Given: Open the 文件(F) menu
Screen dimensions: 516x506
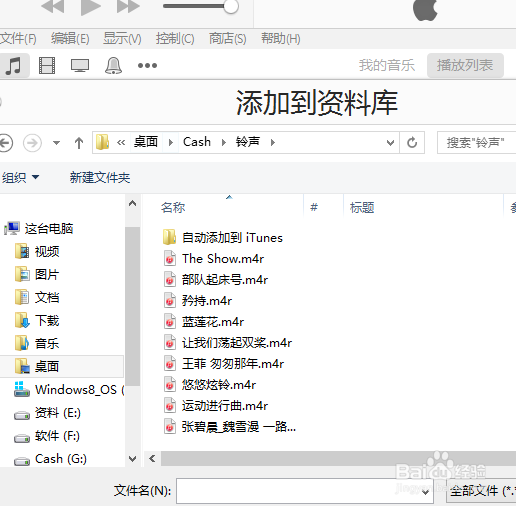Looking at the screenshot, I should 18,39.
